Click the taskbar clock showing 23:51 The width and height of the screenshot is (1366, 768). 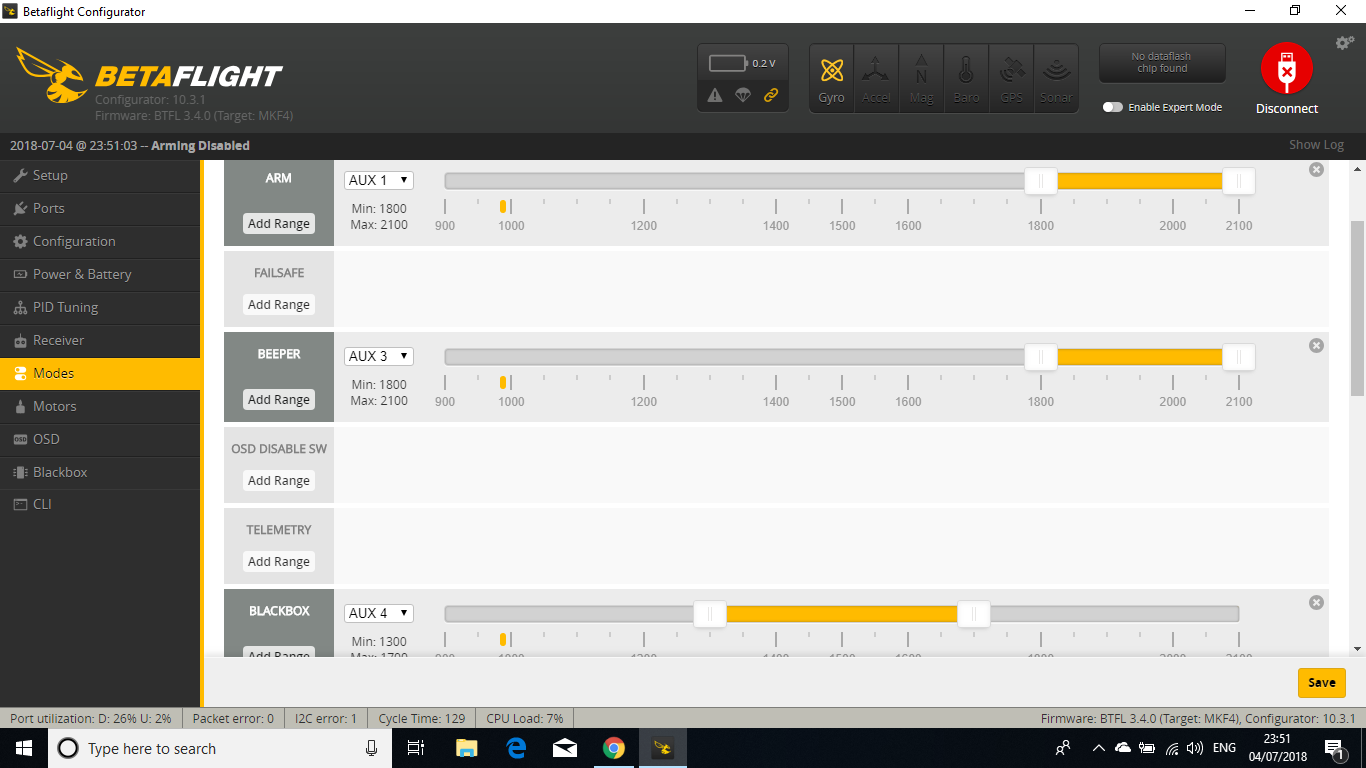[1277, 748]
